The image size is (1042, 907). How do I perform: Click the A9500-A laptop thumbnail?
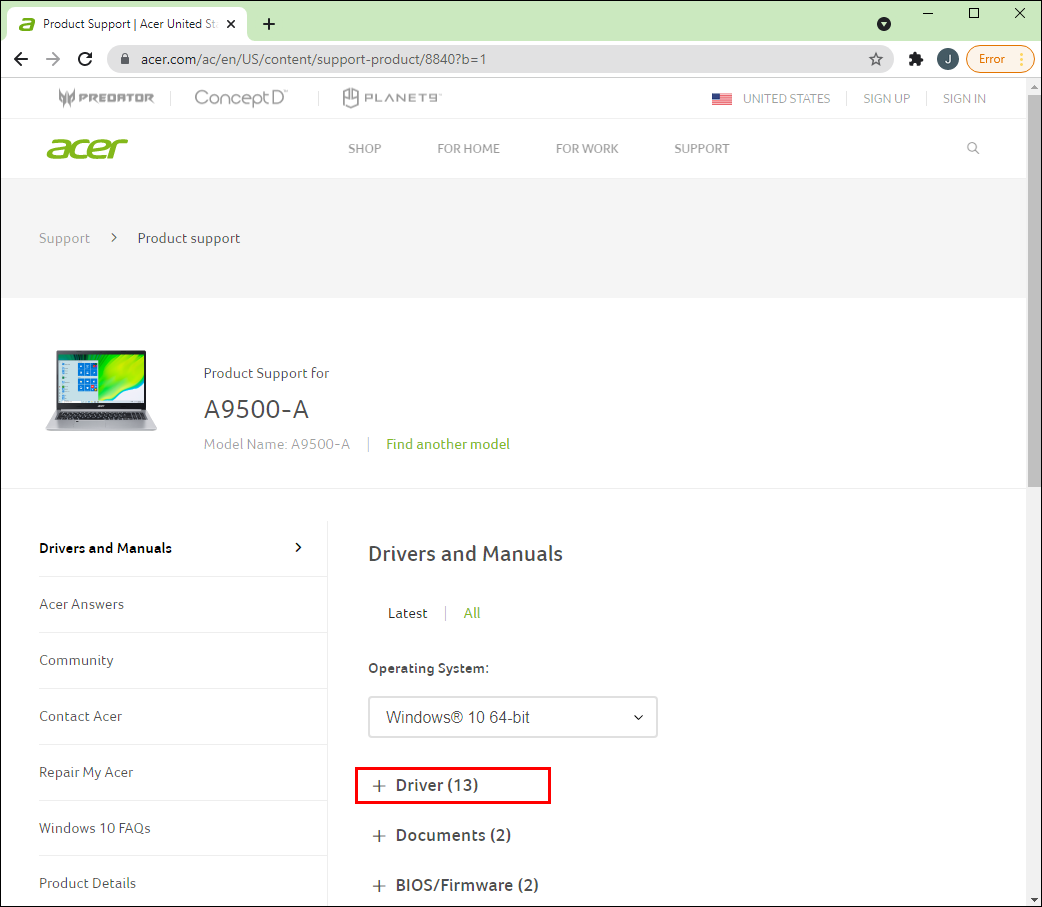[x=101, y=391]
